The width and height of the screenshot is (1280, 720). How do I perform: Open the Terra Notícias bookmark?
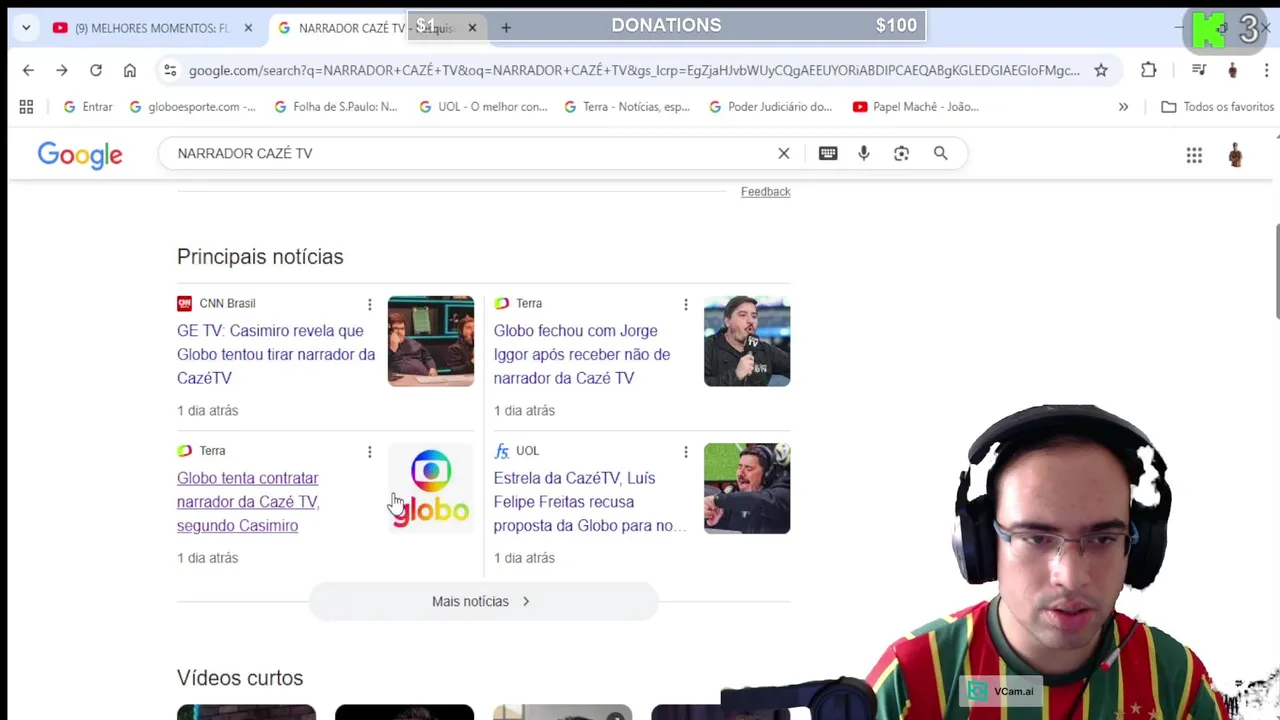(627, 107)
